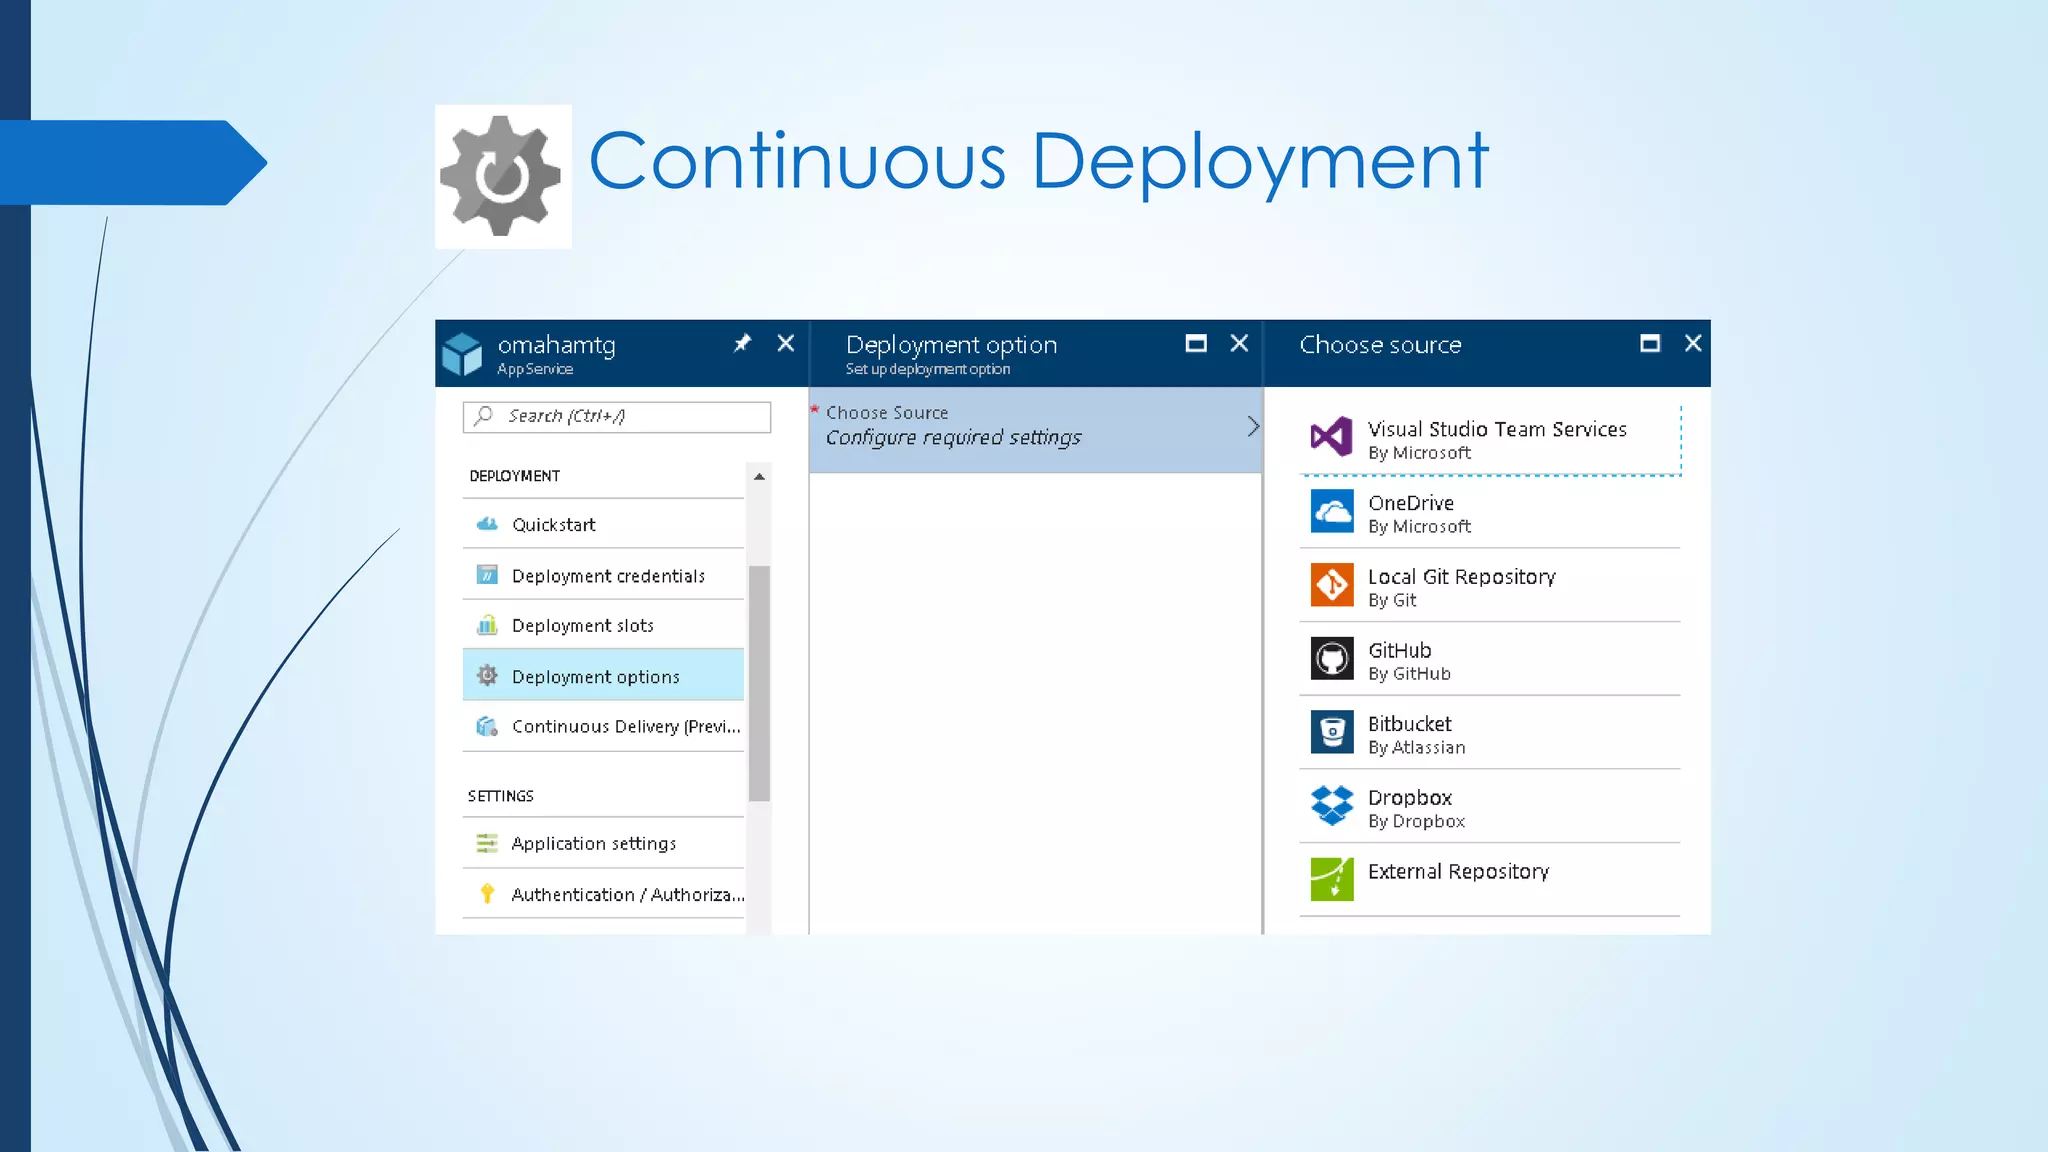Image resolution: width=2048 pixels, height=1152 pixels.
Task: Close the omahamtg App Service blade
Action: click(786, 343)
